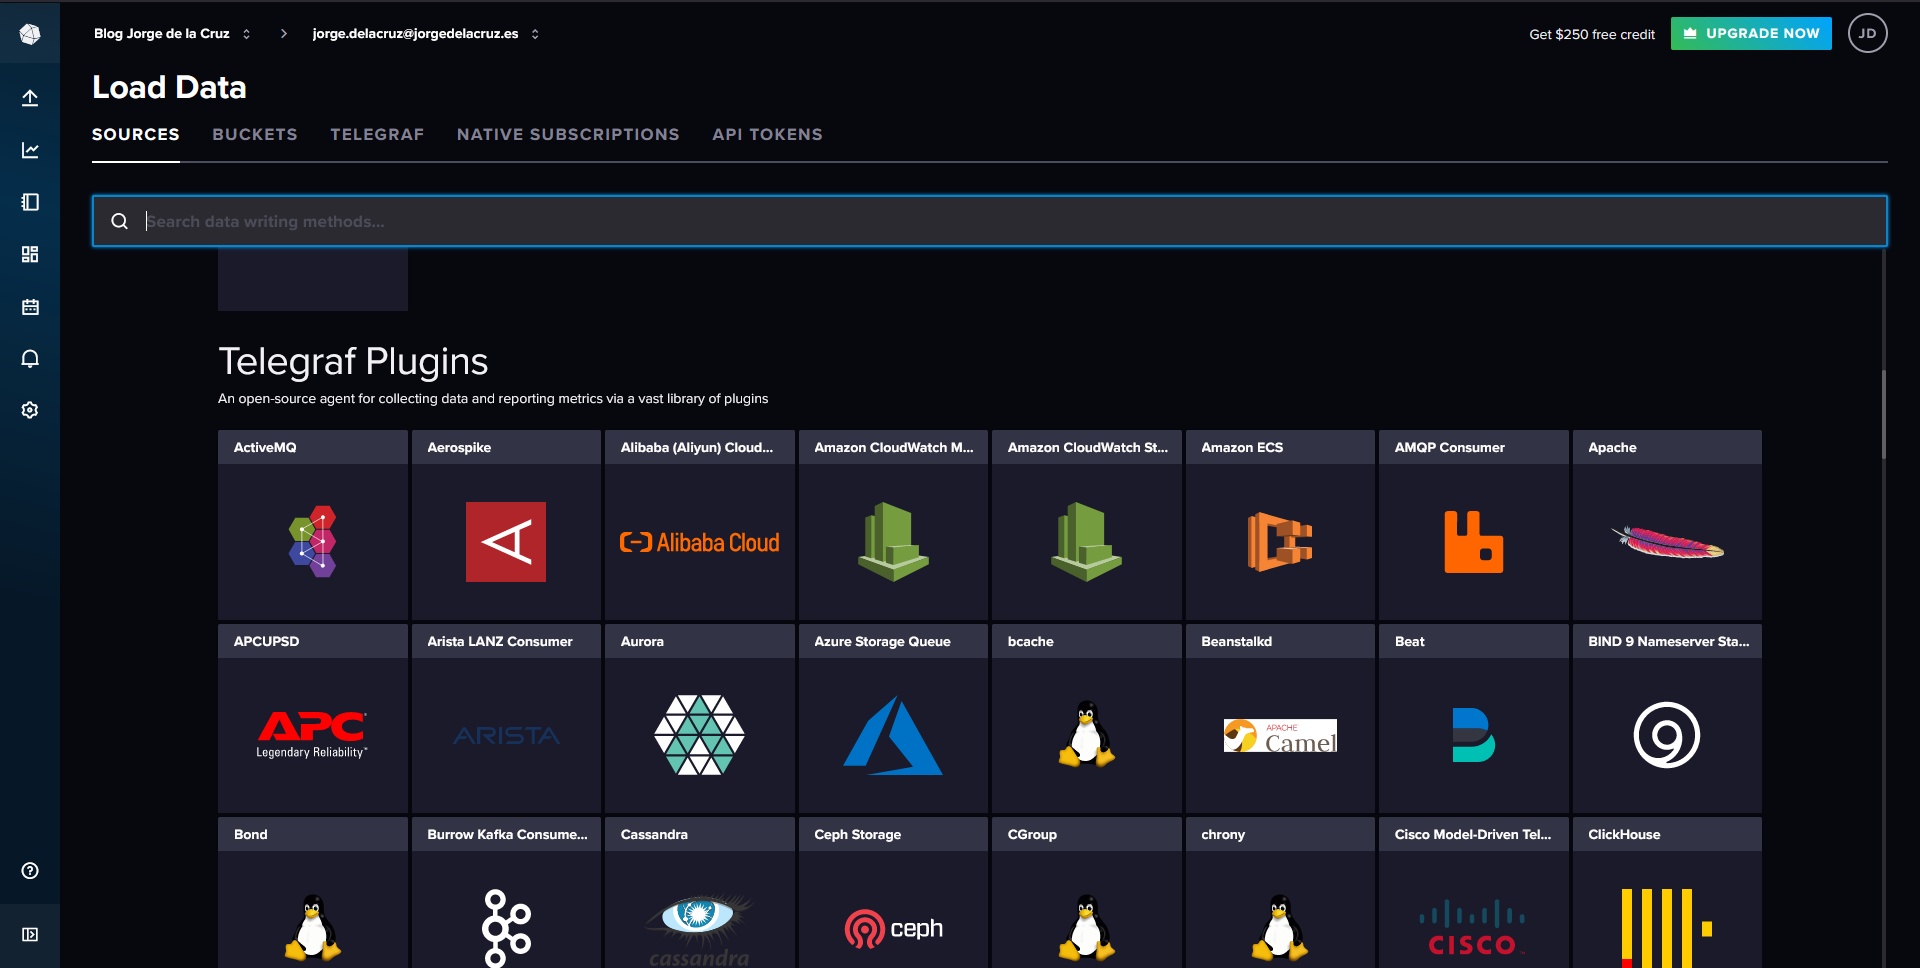Select the Bond penguin logo

[313, 929]
